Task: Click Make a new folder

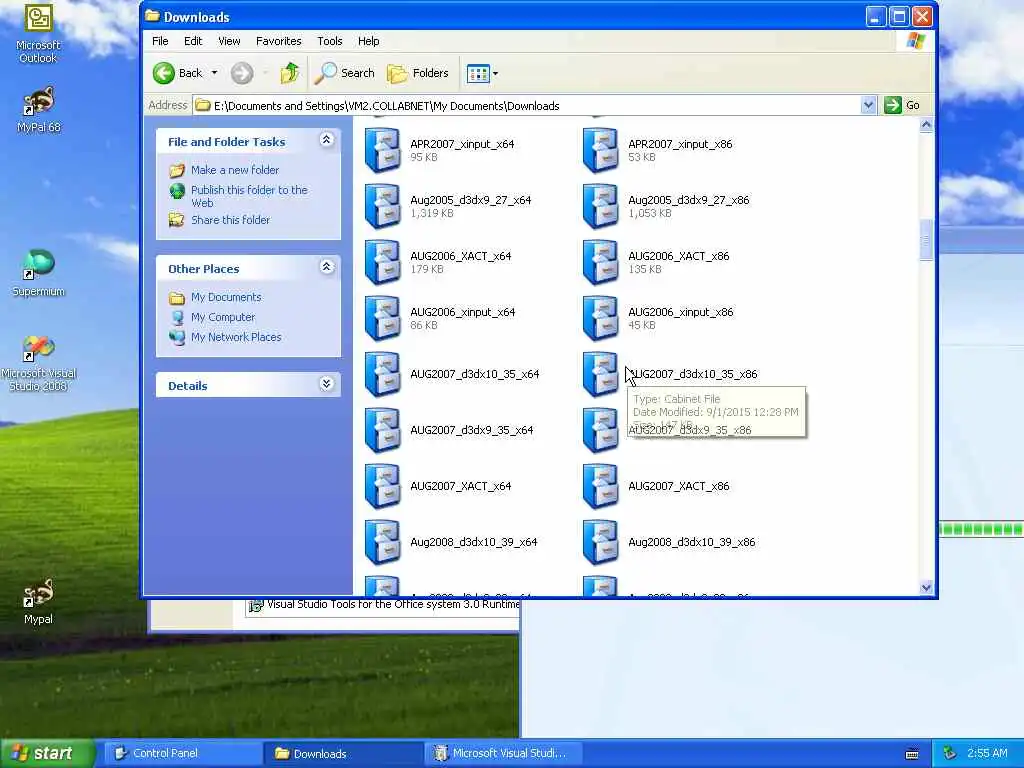Action: click(234, 170)
